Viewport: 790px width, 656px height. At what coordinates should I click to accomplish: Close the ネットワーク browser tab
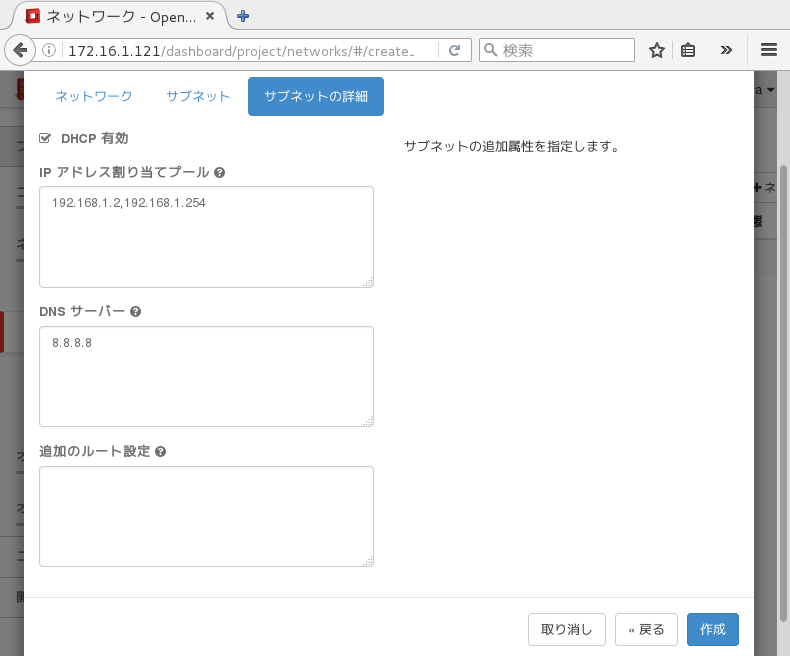tap(210, 16)
